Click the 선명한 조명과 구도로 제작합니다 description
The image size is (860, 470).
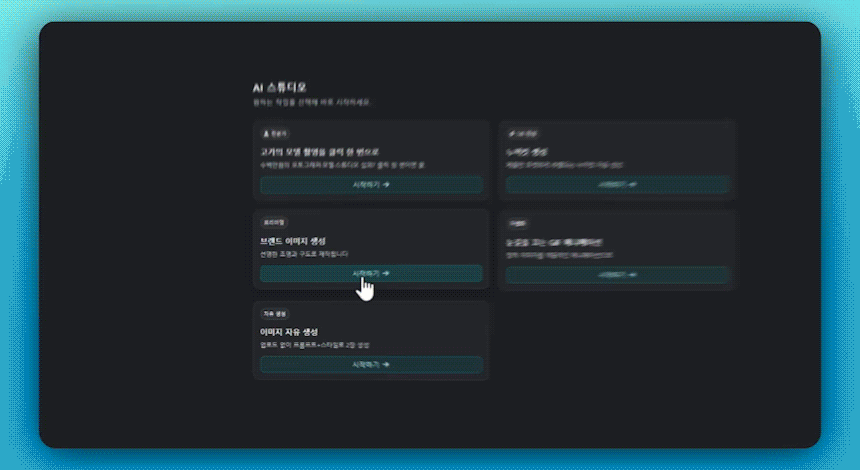tap(302, 254)
